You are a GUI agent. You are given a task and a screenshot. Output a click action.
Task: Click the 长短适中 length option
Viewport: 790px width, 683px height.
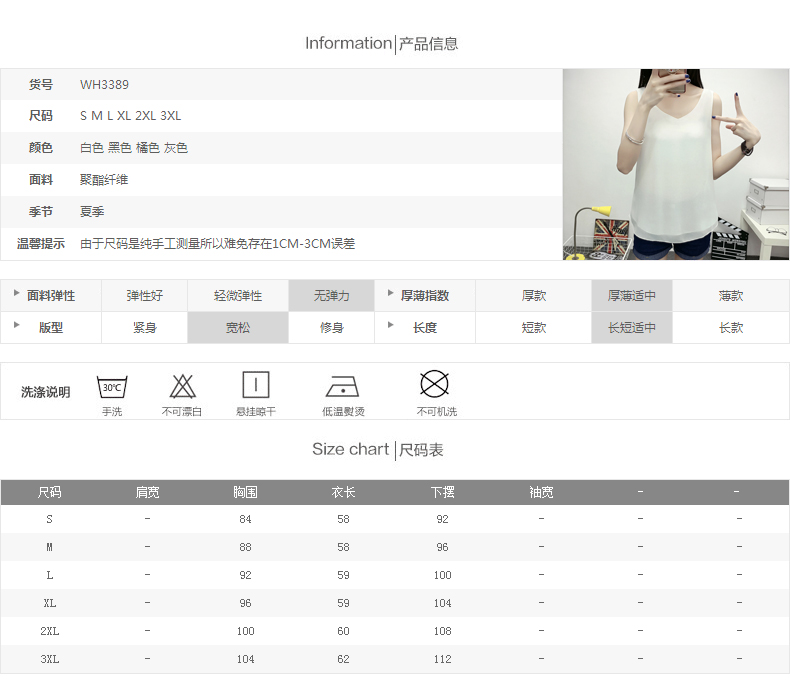pyautogui.click(x=631, y=328)
